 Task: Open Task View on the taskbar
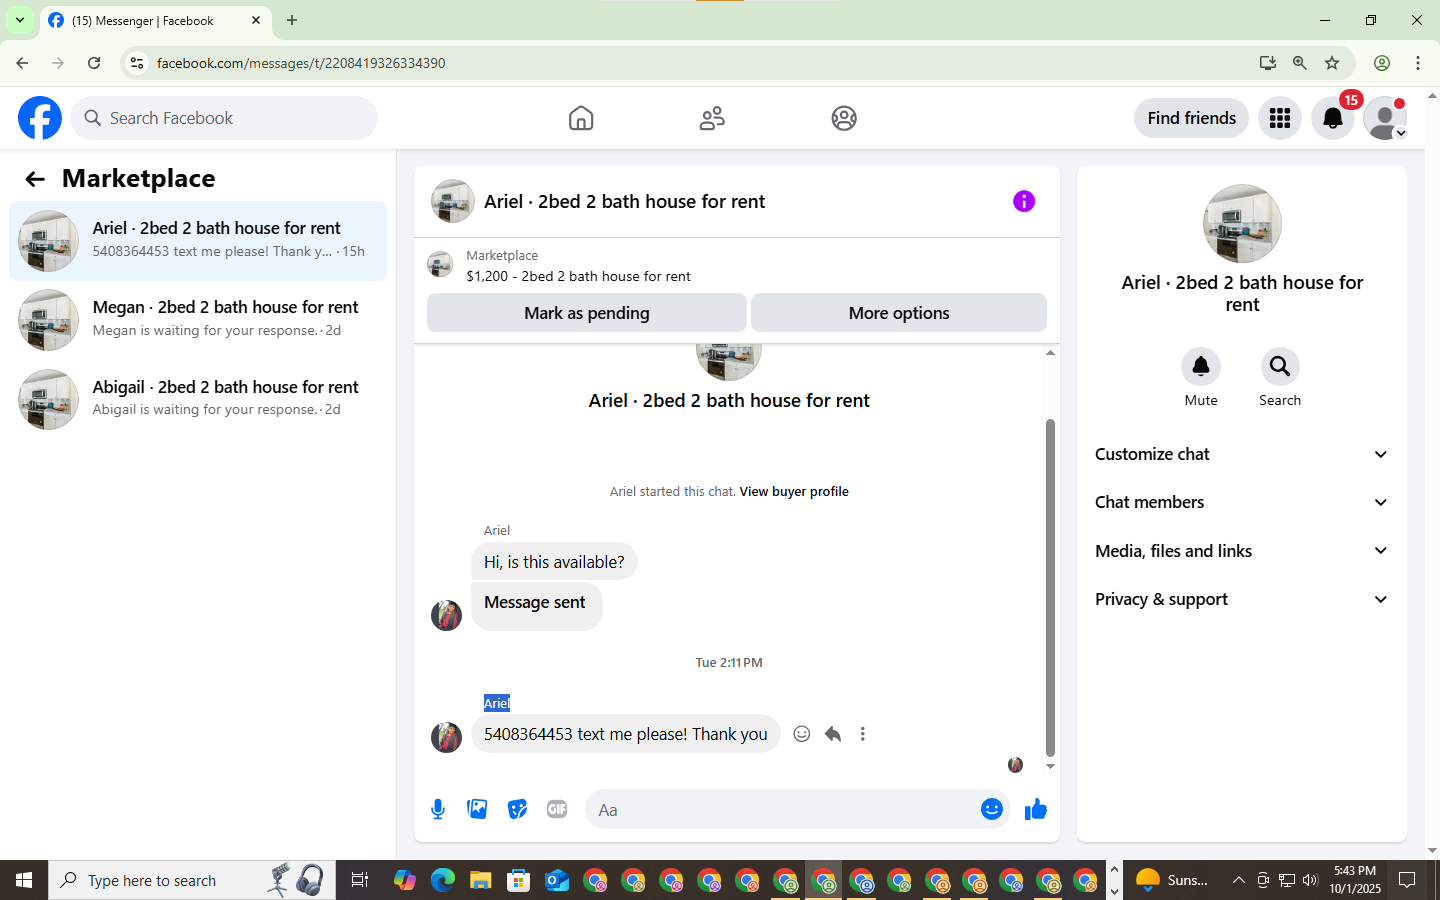pyautogui.click(x=359, y=880)
